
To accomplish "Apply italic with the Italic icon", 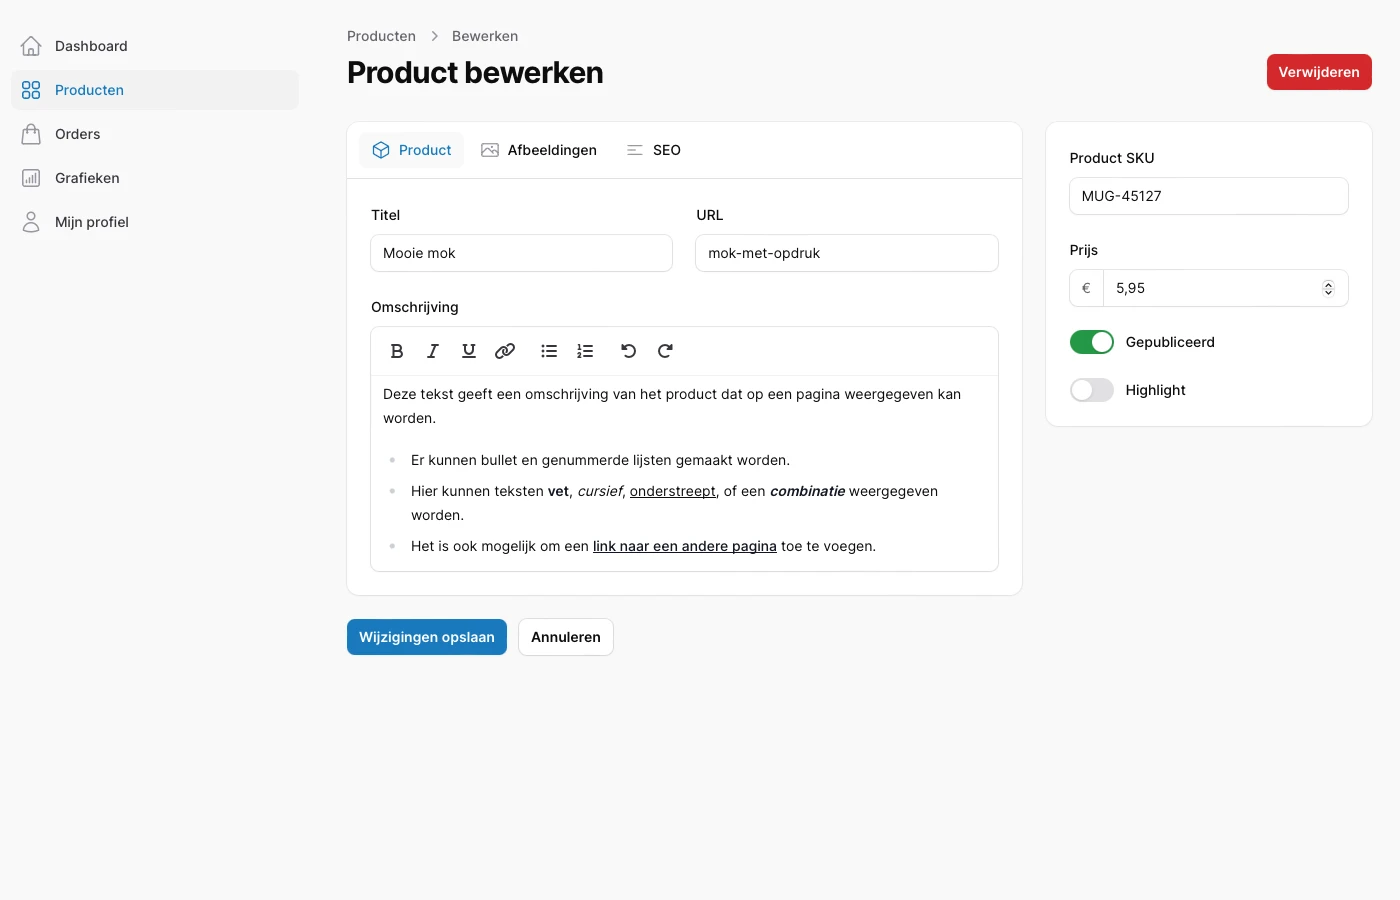I will 433,351.
